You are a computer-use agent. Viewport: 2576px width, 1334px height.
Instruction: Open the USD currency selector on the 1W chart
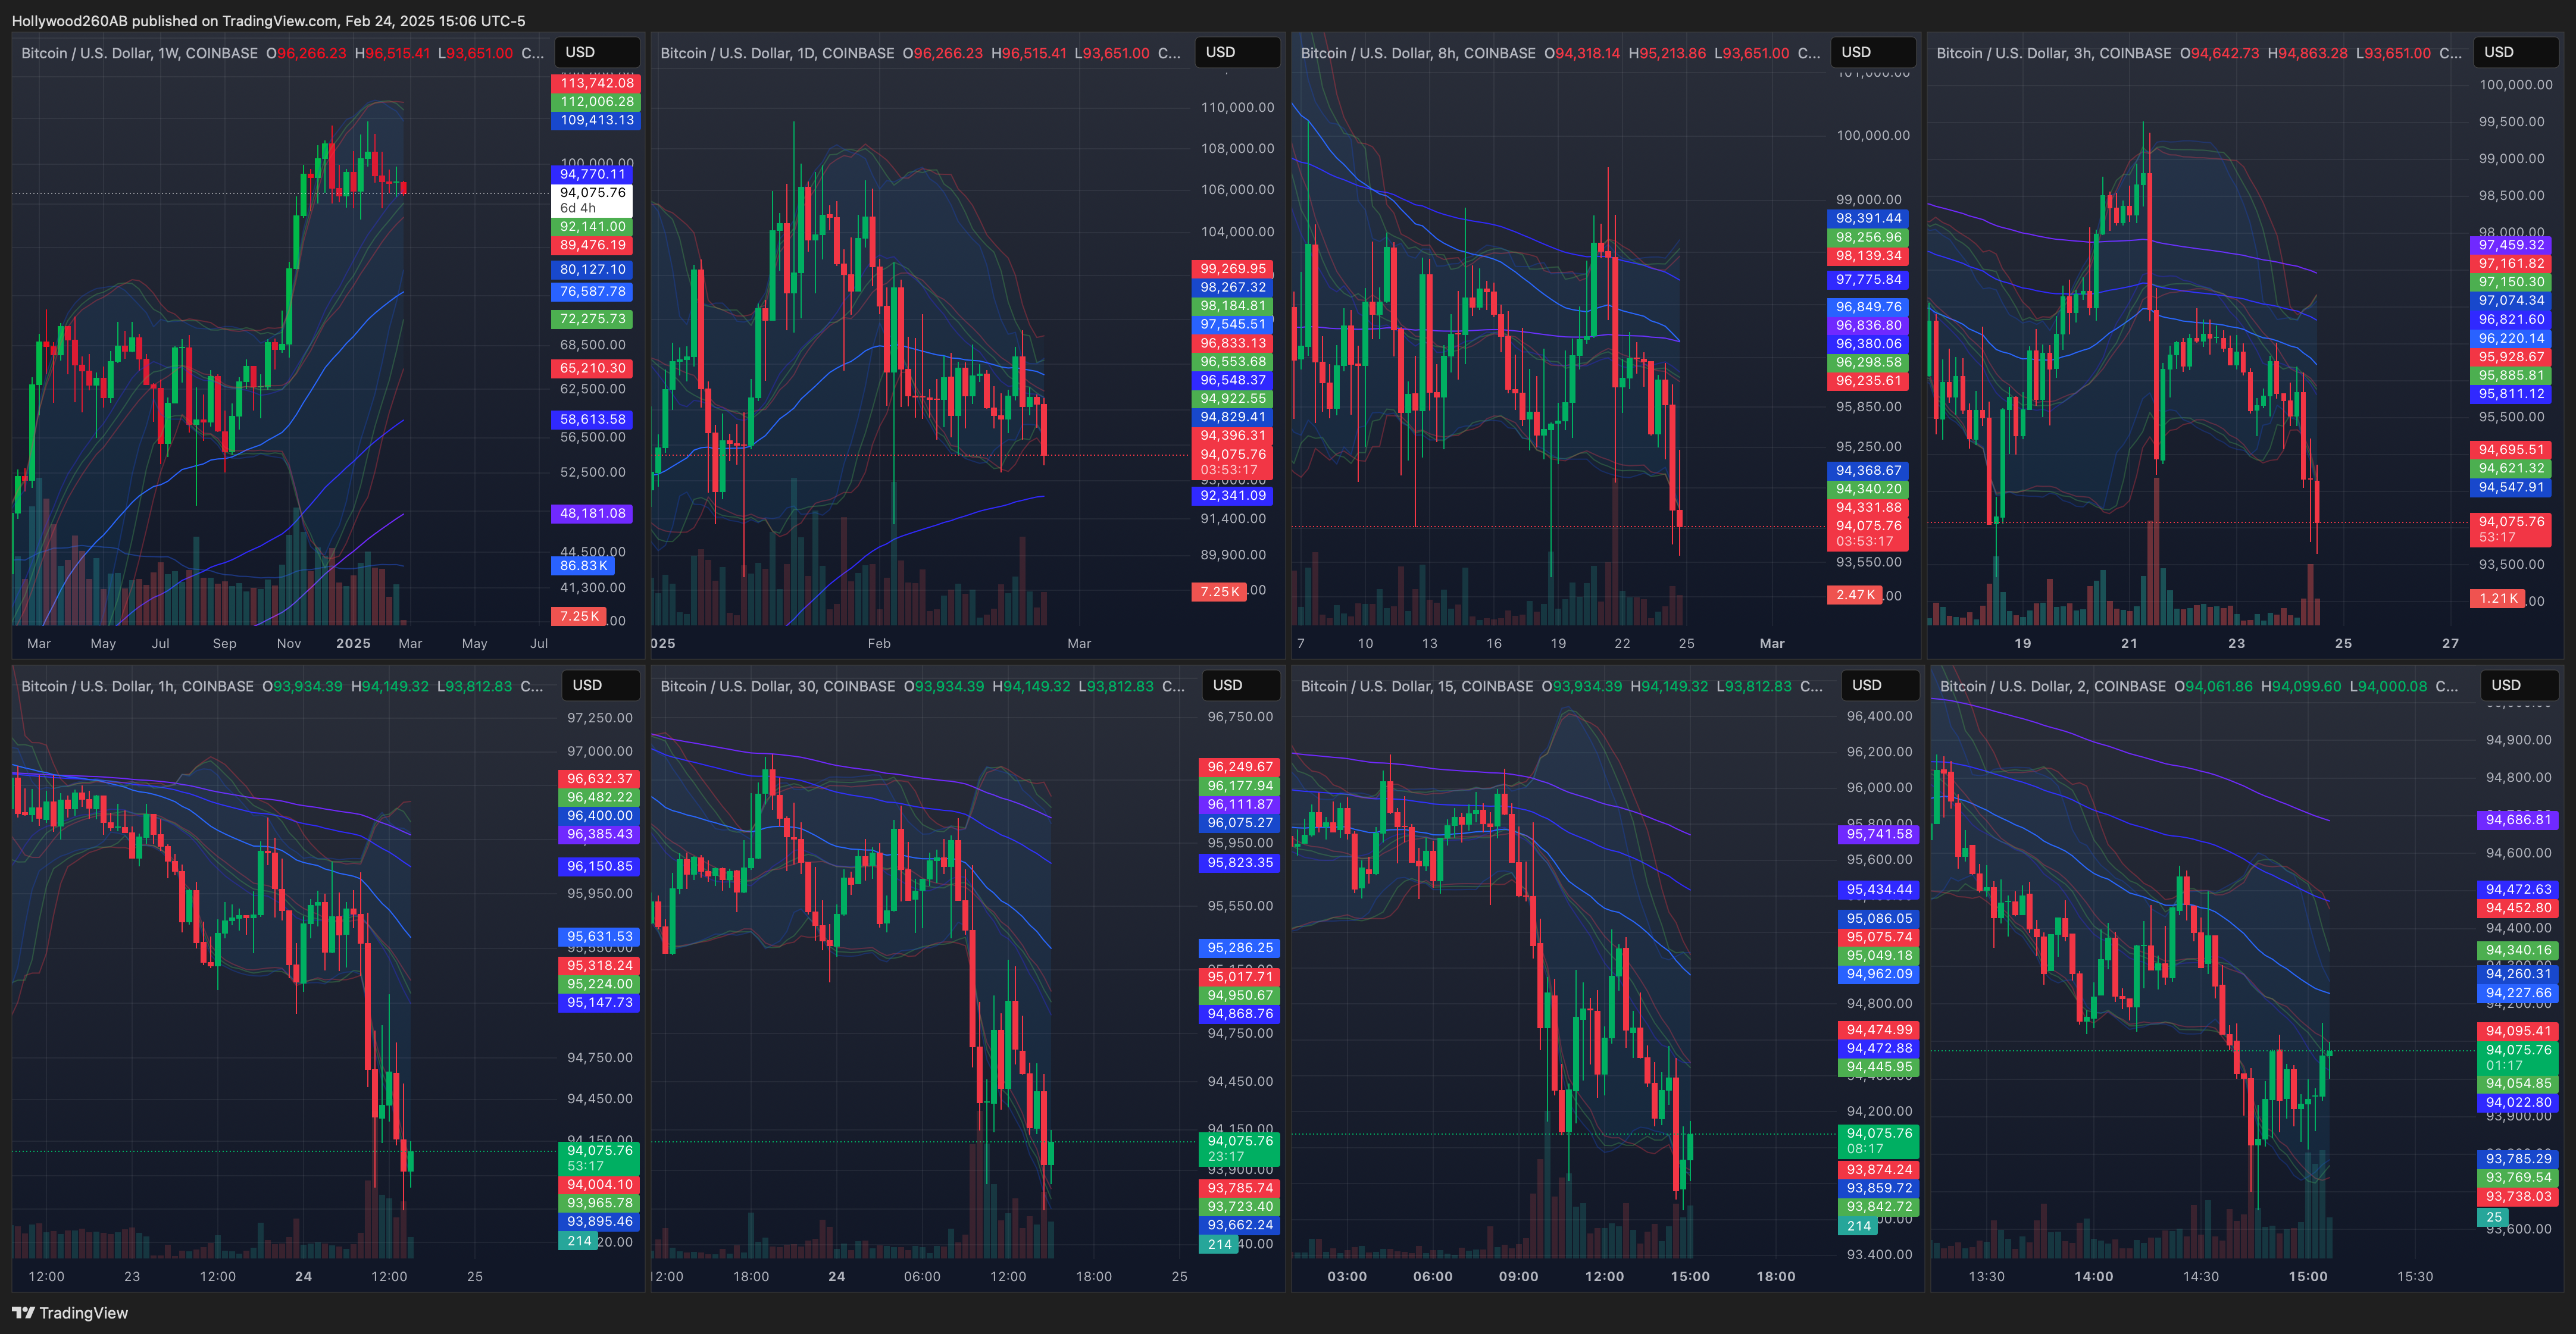click(598, 52)
